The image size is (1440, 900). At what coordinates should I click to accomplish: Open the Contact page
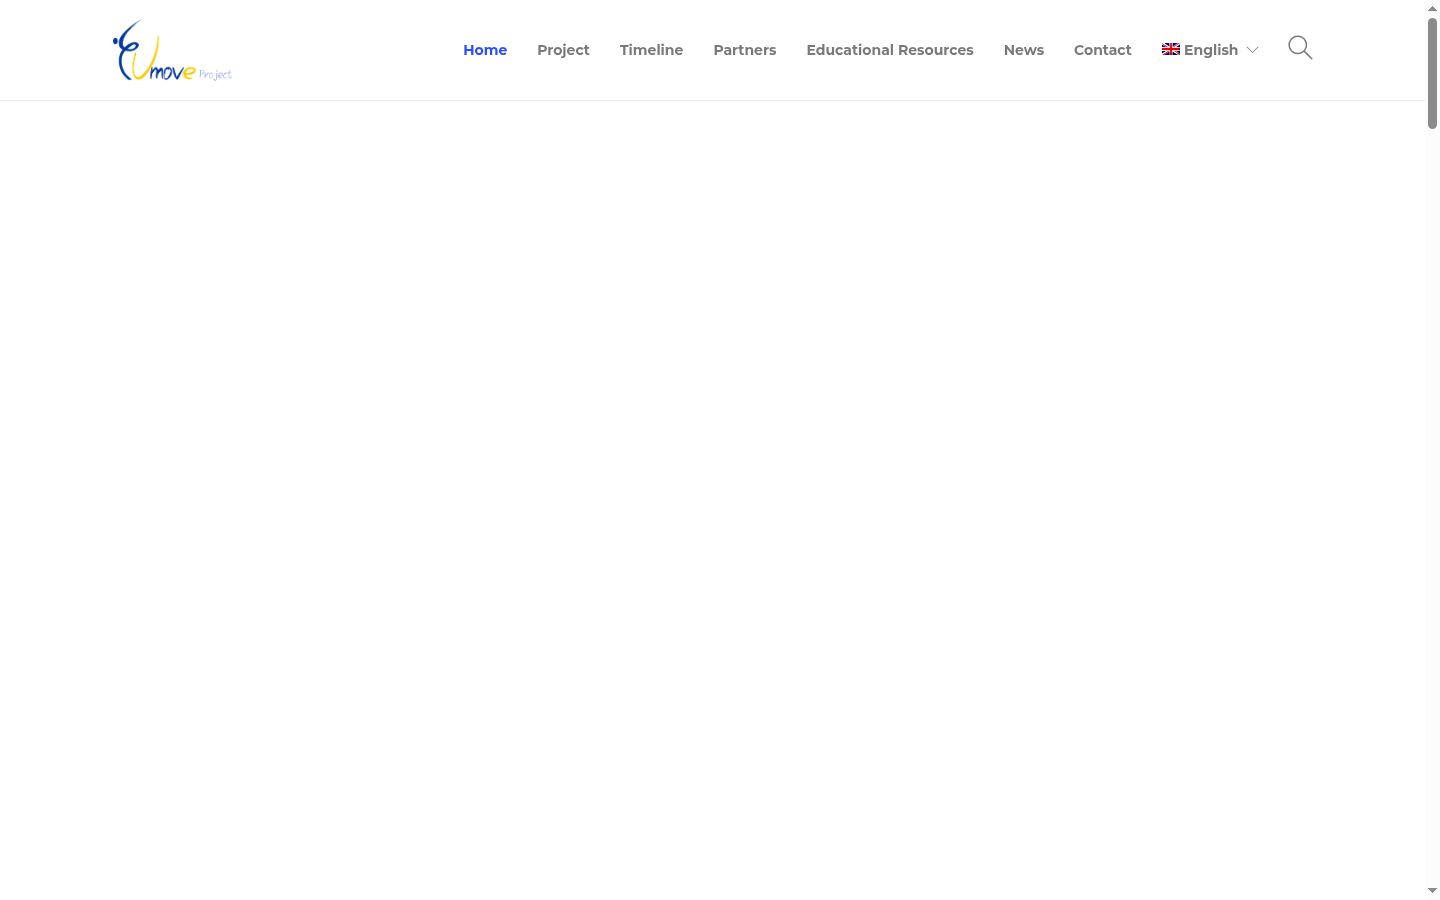[1103, 50]
